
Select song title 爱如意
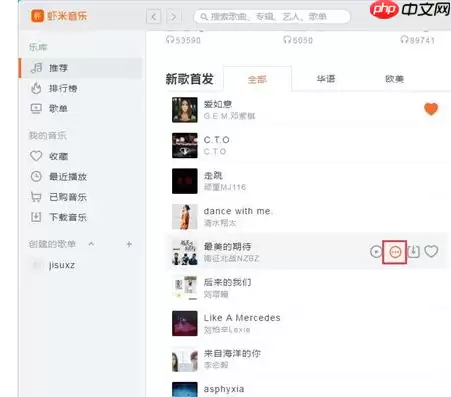[x=218, y=104]
